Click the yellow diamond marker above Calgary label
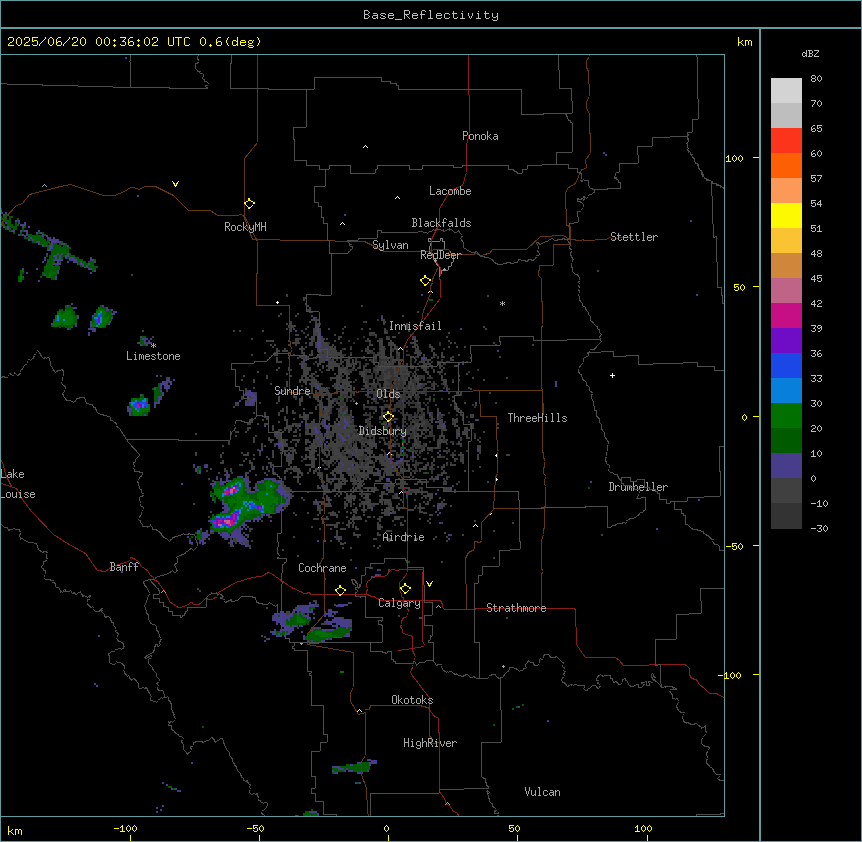The width and height of the screenshot is (862, 842). (405, 589)
